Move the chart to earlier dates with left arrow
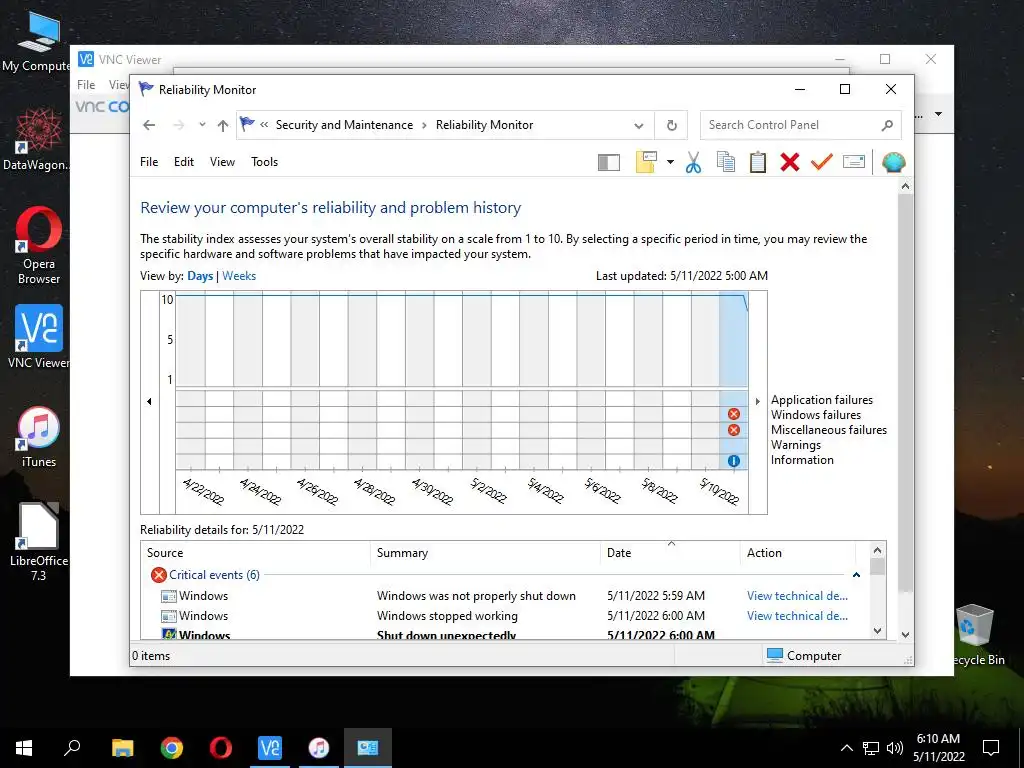Image resolution: width=1024 pixels, height=768 pixels. click(150, 402)
